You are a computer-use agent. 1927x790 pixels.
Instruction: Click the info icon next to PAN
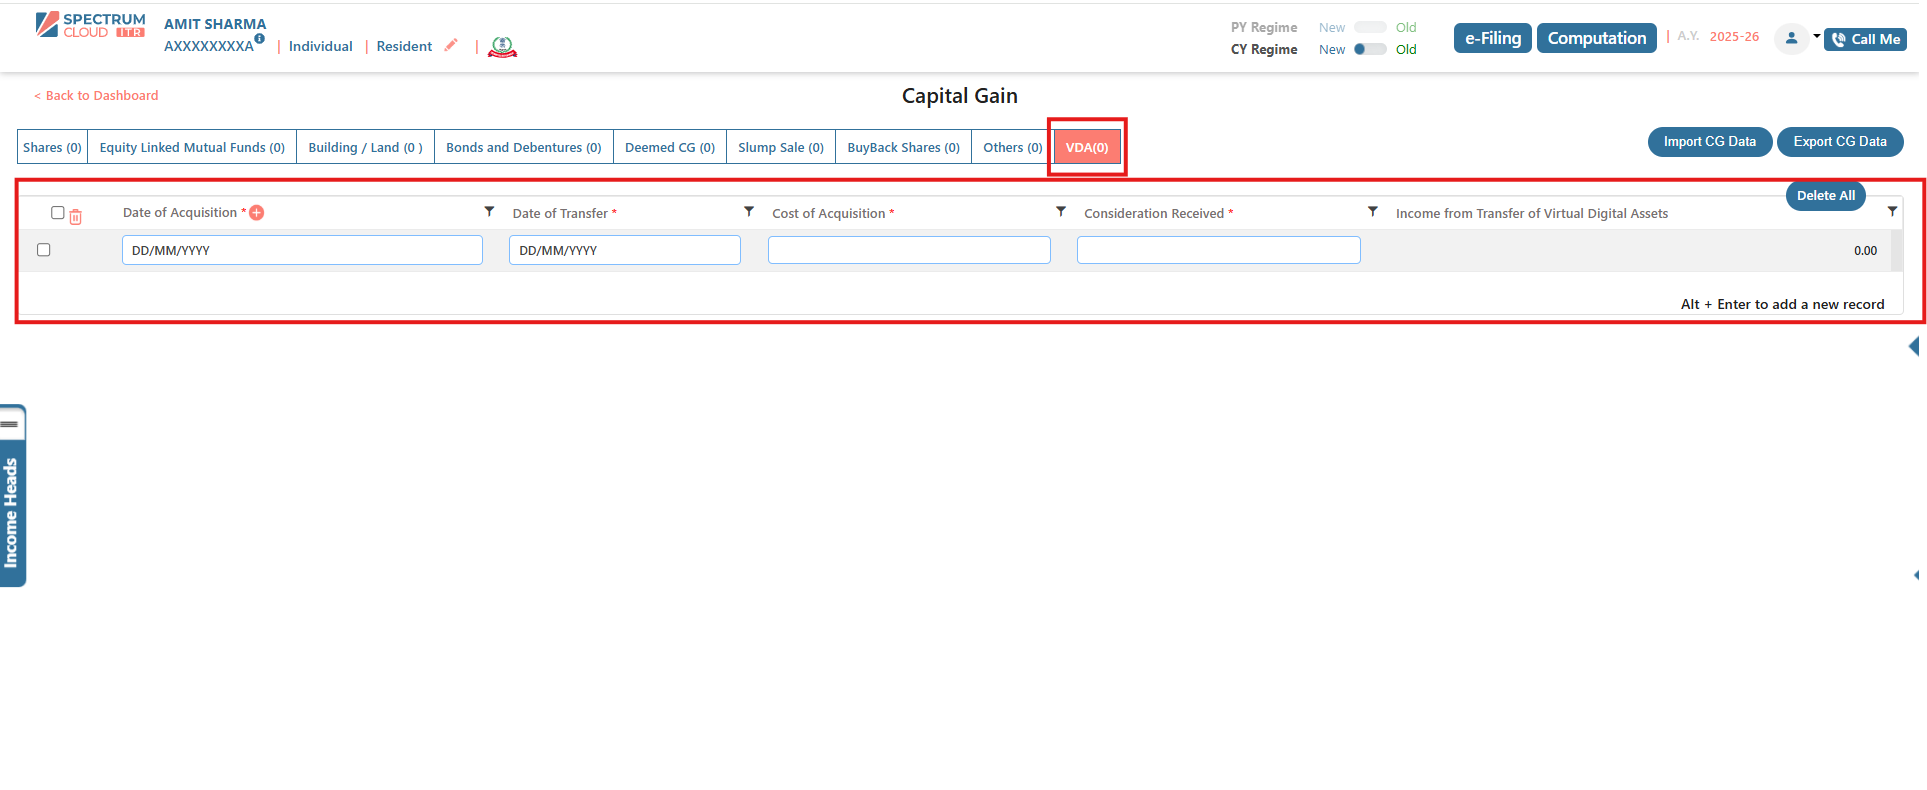click(x=259, y=39)
